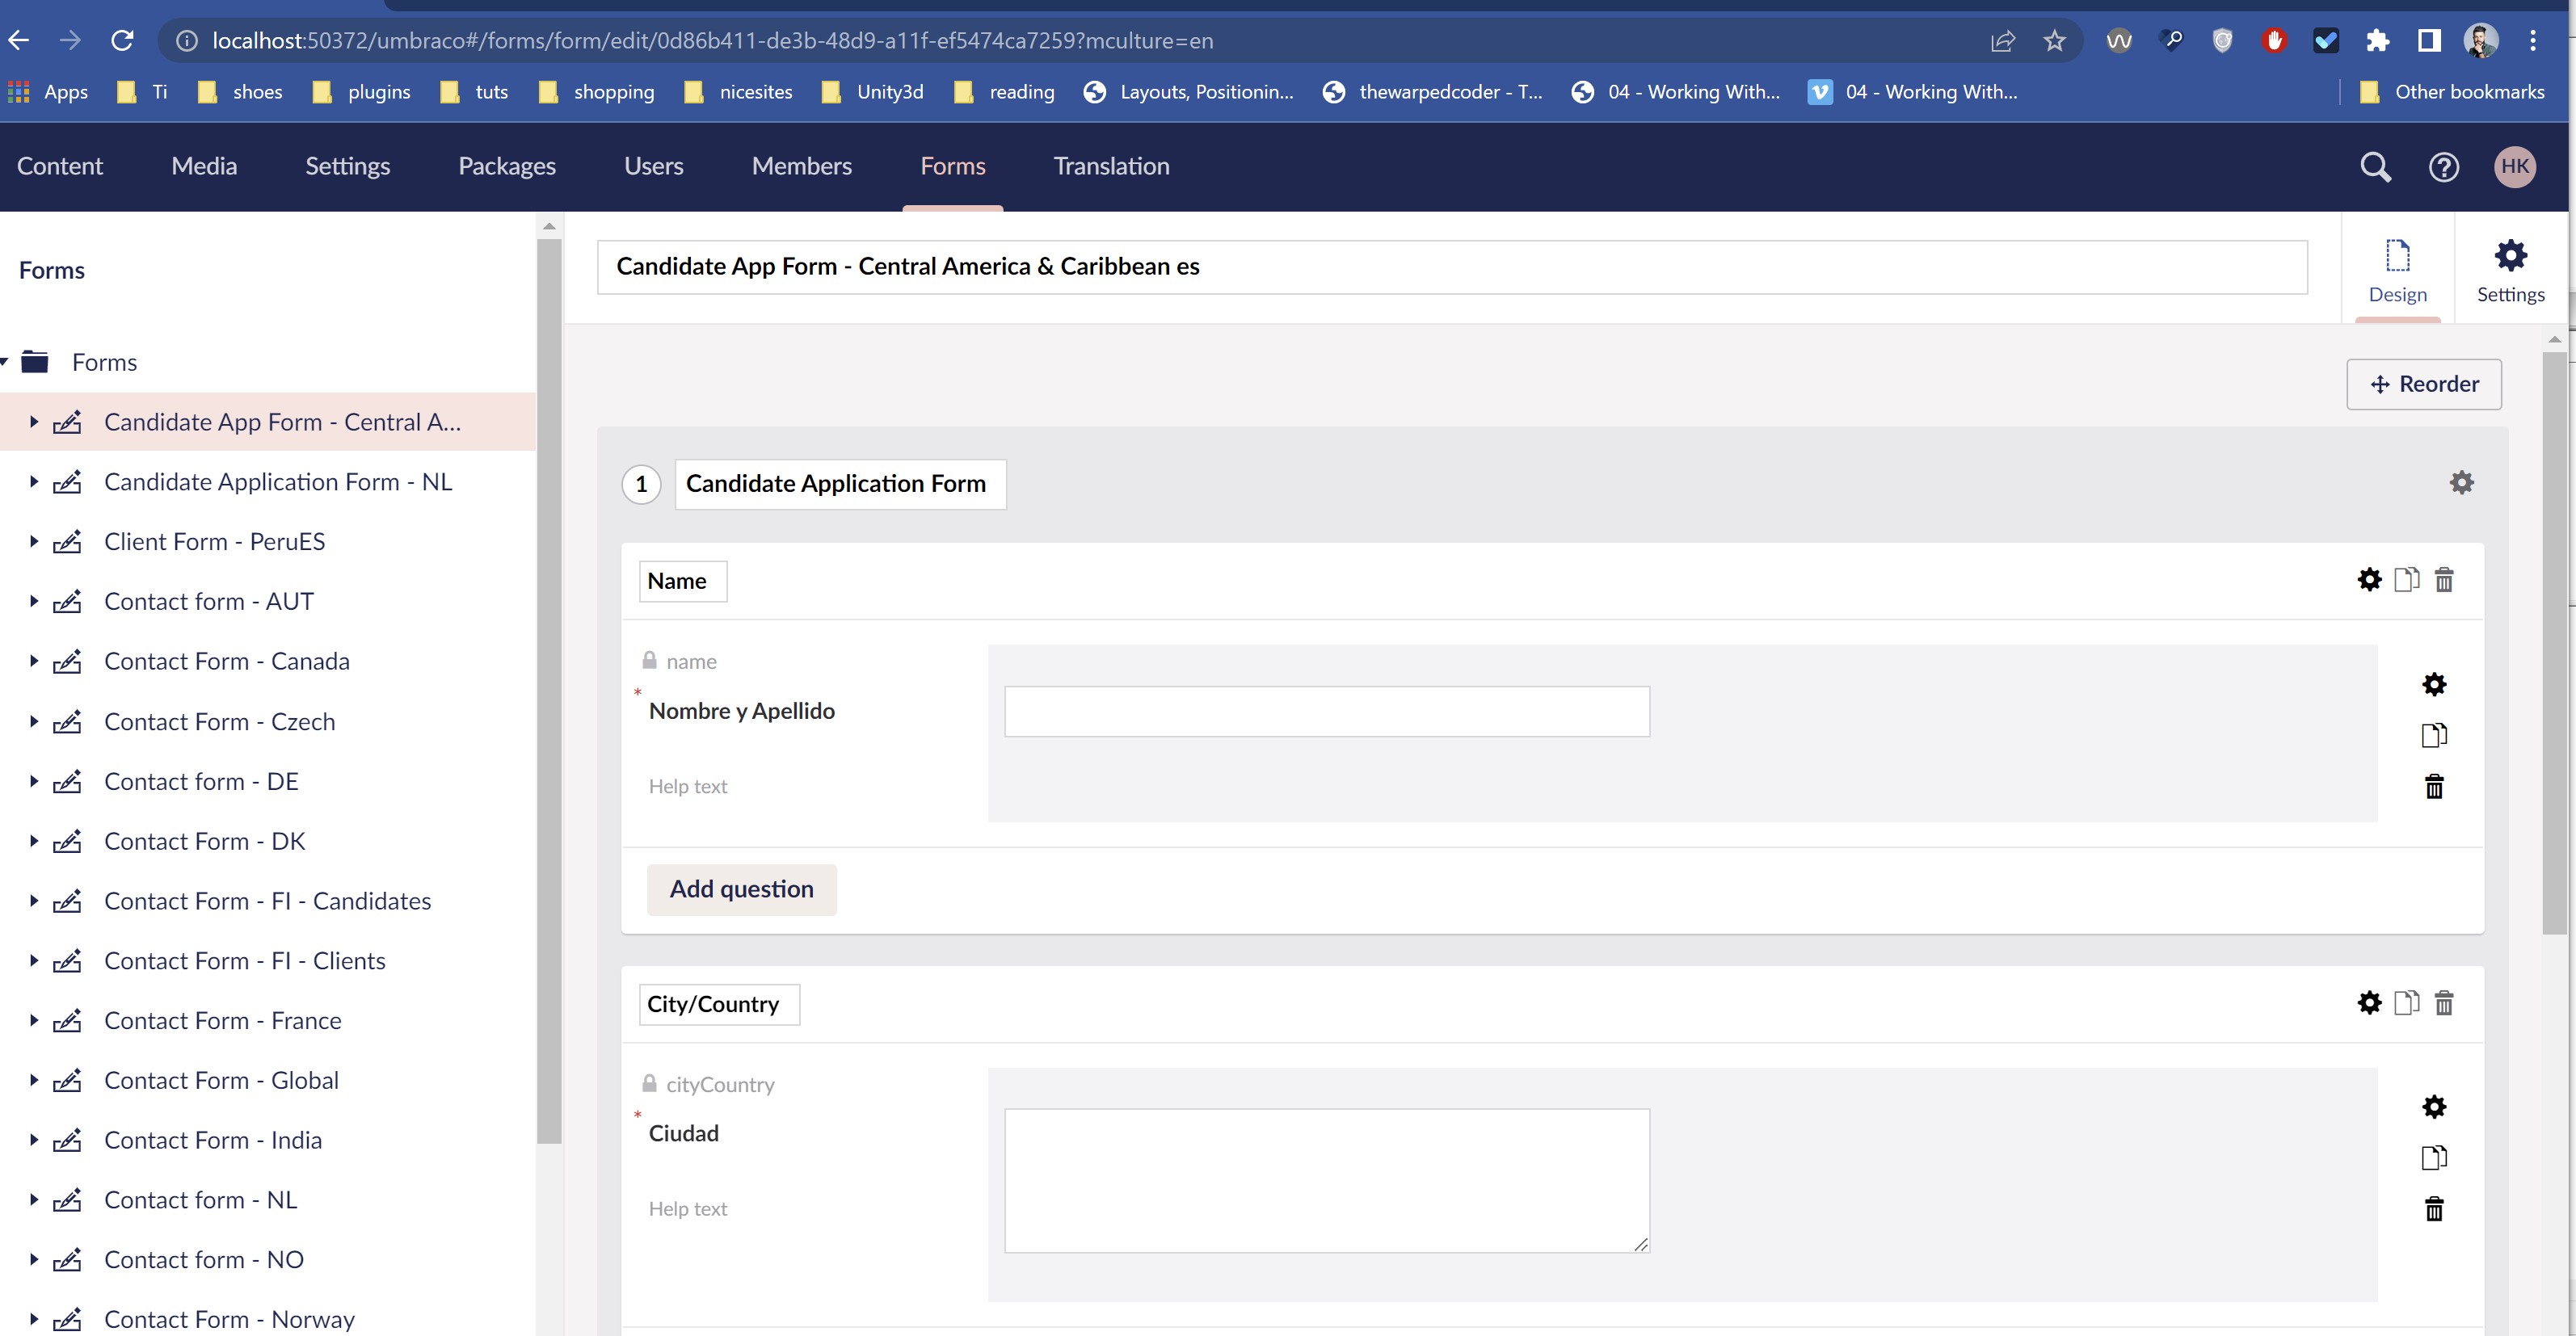Switch to the Settings tab of form

tap(2510, 270)
